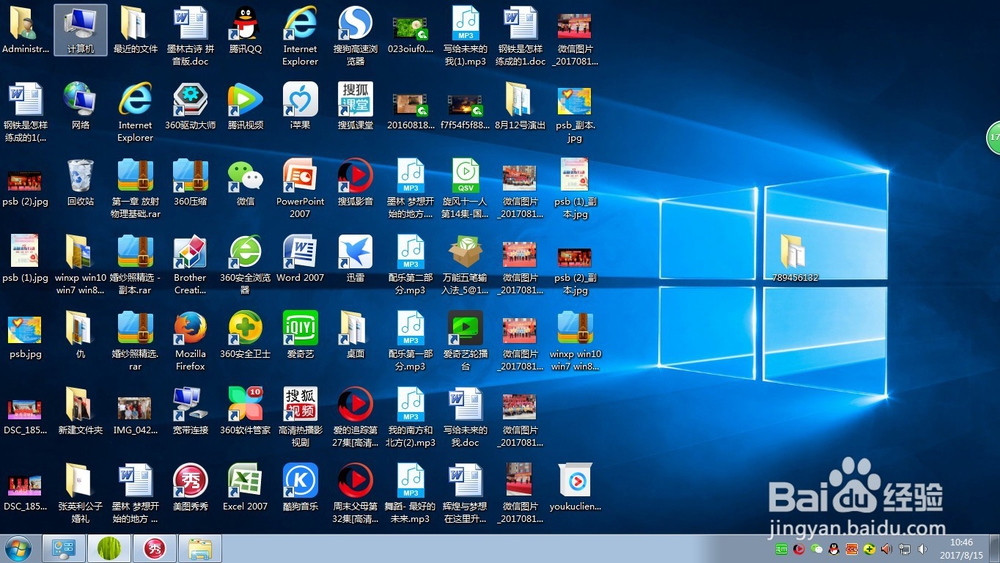Open the Windows Start button
The width and height of the screenshot is (1000, 563).
(17, 549)
